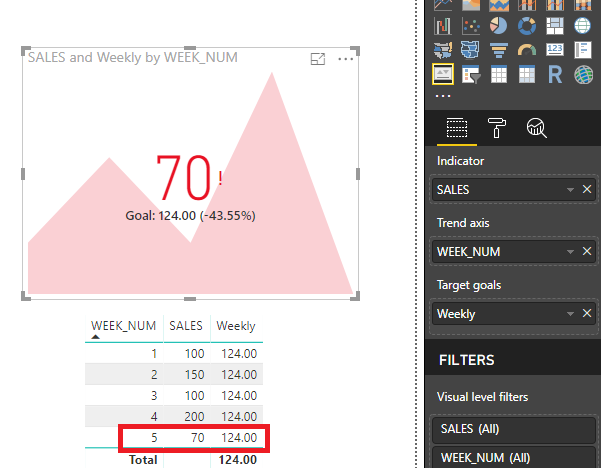Viewport: 601px width, 468px height.
Task: Sort table by Weekly column header
Action: (236, 326)
